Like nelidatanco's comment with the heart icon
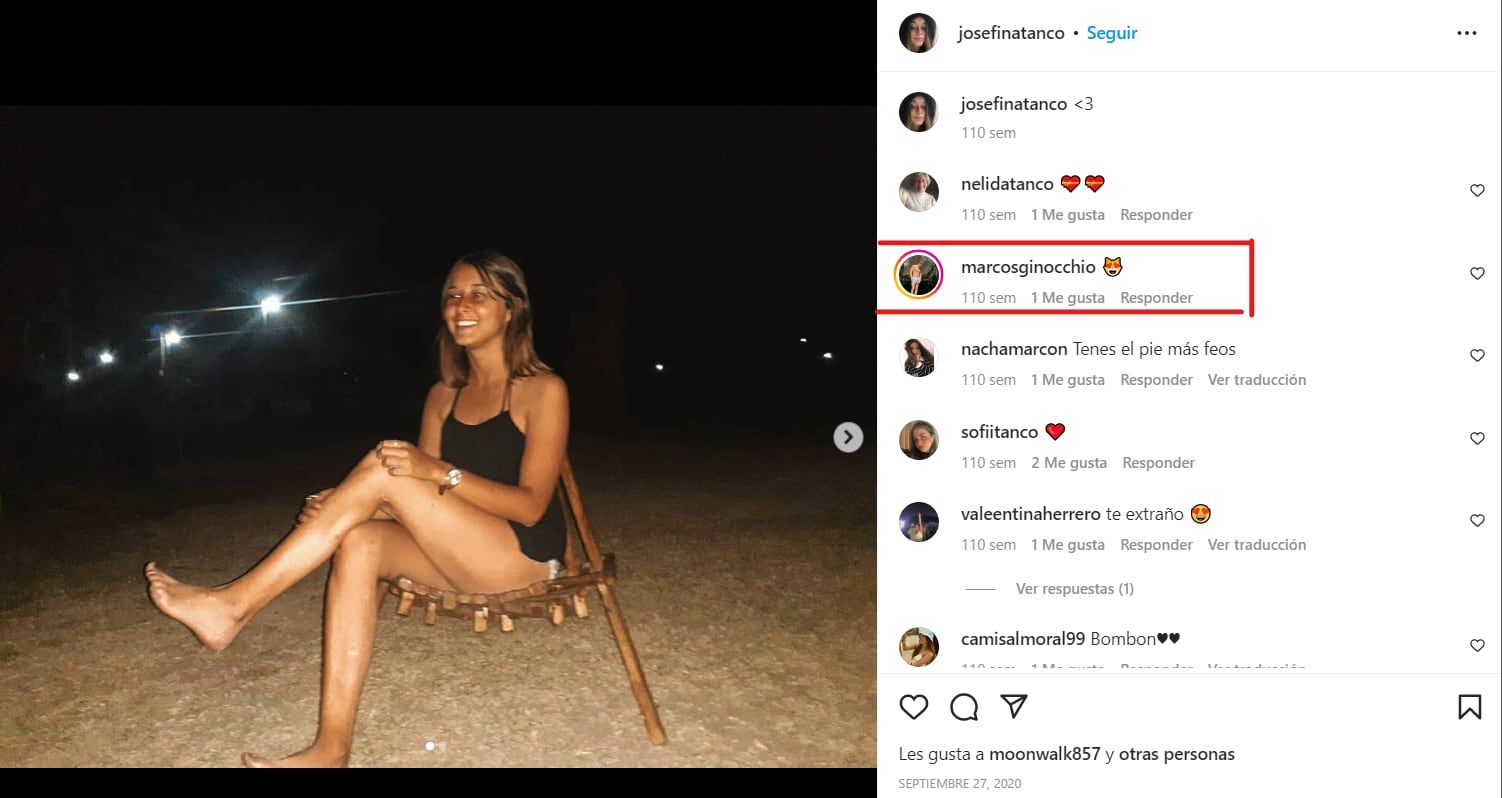This screenshot has height=798, width=1502. click(1477, 190)
